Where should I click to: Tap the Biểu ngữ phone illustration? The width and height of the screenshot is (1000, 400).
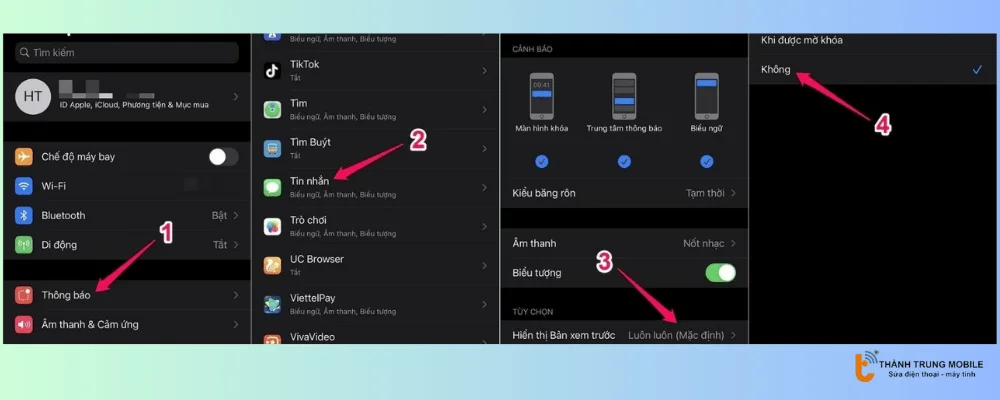[x=706, y=96]
